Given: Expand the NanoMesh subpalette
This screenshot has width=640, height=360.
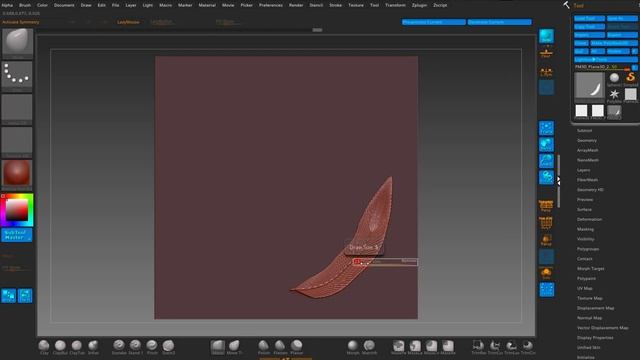Looking at the screenshot, I should [588, 160].
